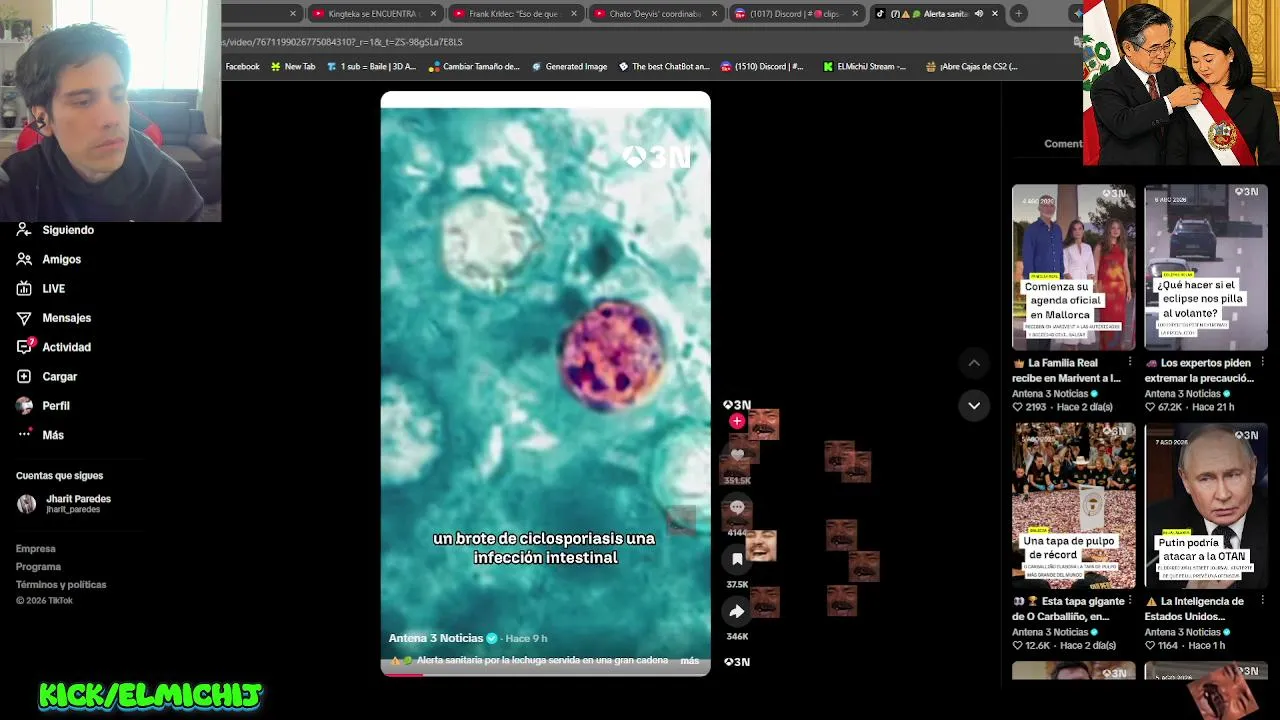Open the '(1510) Discord' bookmark
This screenshot has height=720, width=1280.
coord(761,67)
